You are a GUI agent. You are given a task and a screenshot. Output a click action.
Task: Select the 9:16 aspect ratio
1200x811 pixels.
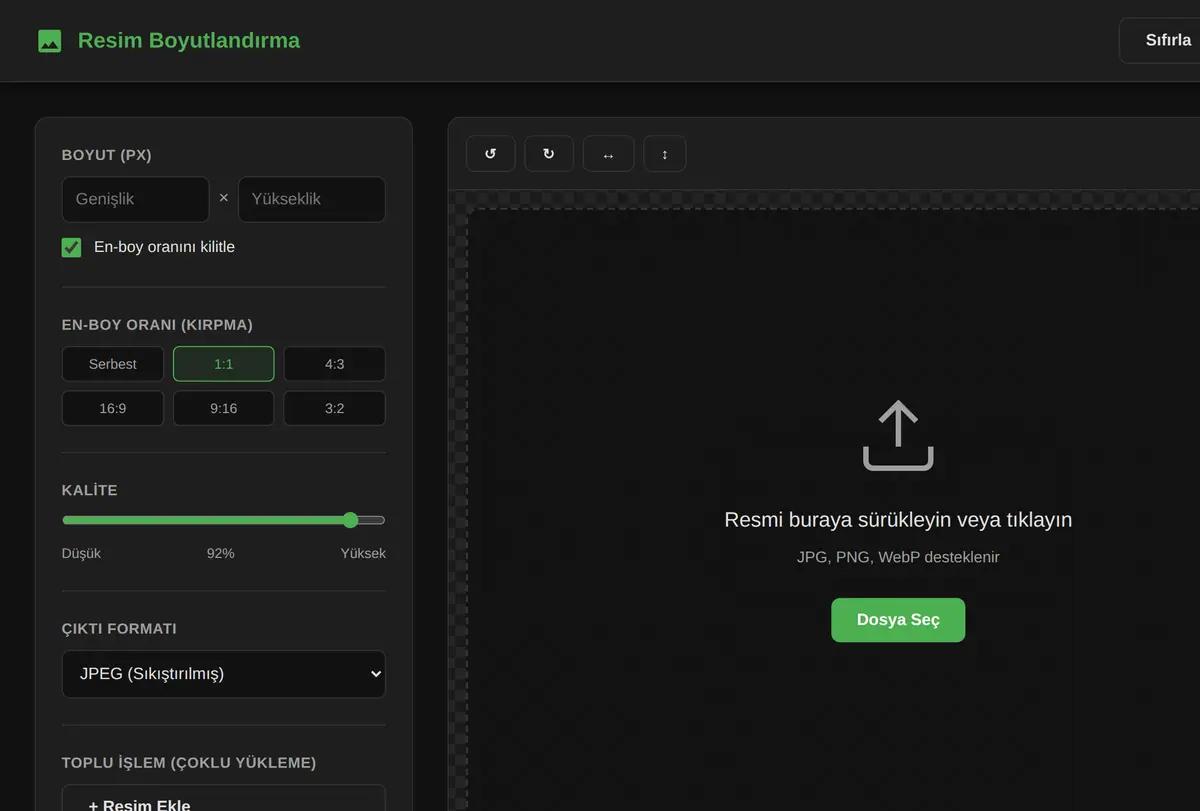(x=224, y=408)
